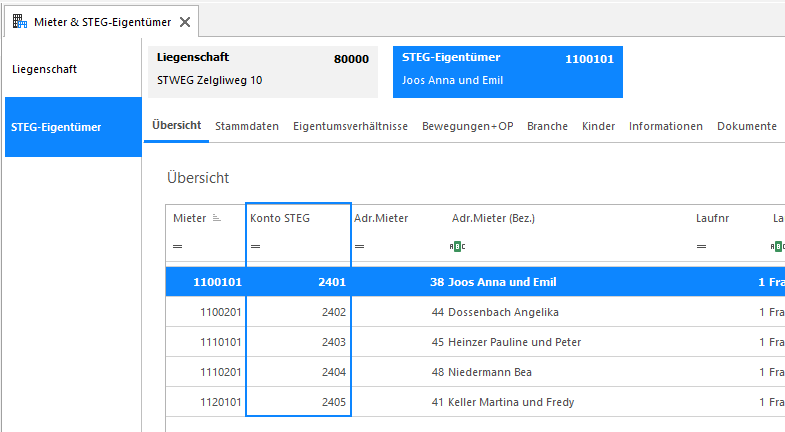The image size is (785, 432).
Task: Click the STEG-Eigentümer 1100101 header card
Action: (x=508, y=72)
